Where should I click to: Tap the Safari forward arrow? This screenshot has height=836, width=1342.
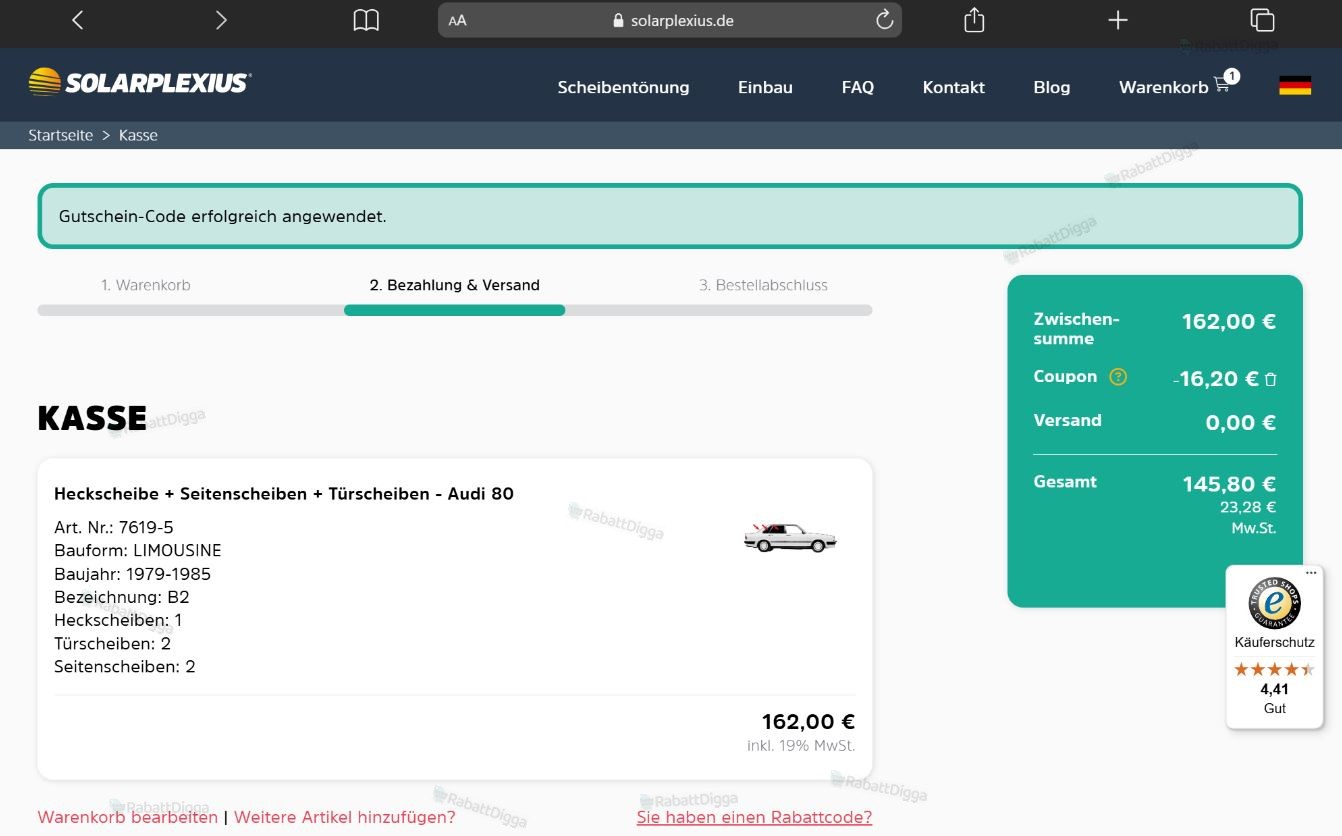pyautogui.click(x=221, y=20)
